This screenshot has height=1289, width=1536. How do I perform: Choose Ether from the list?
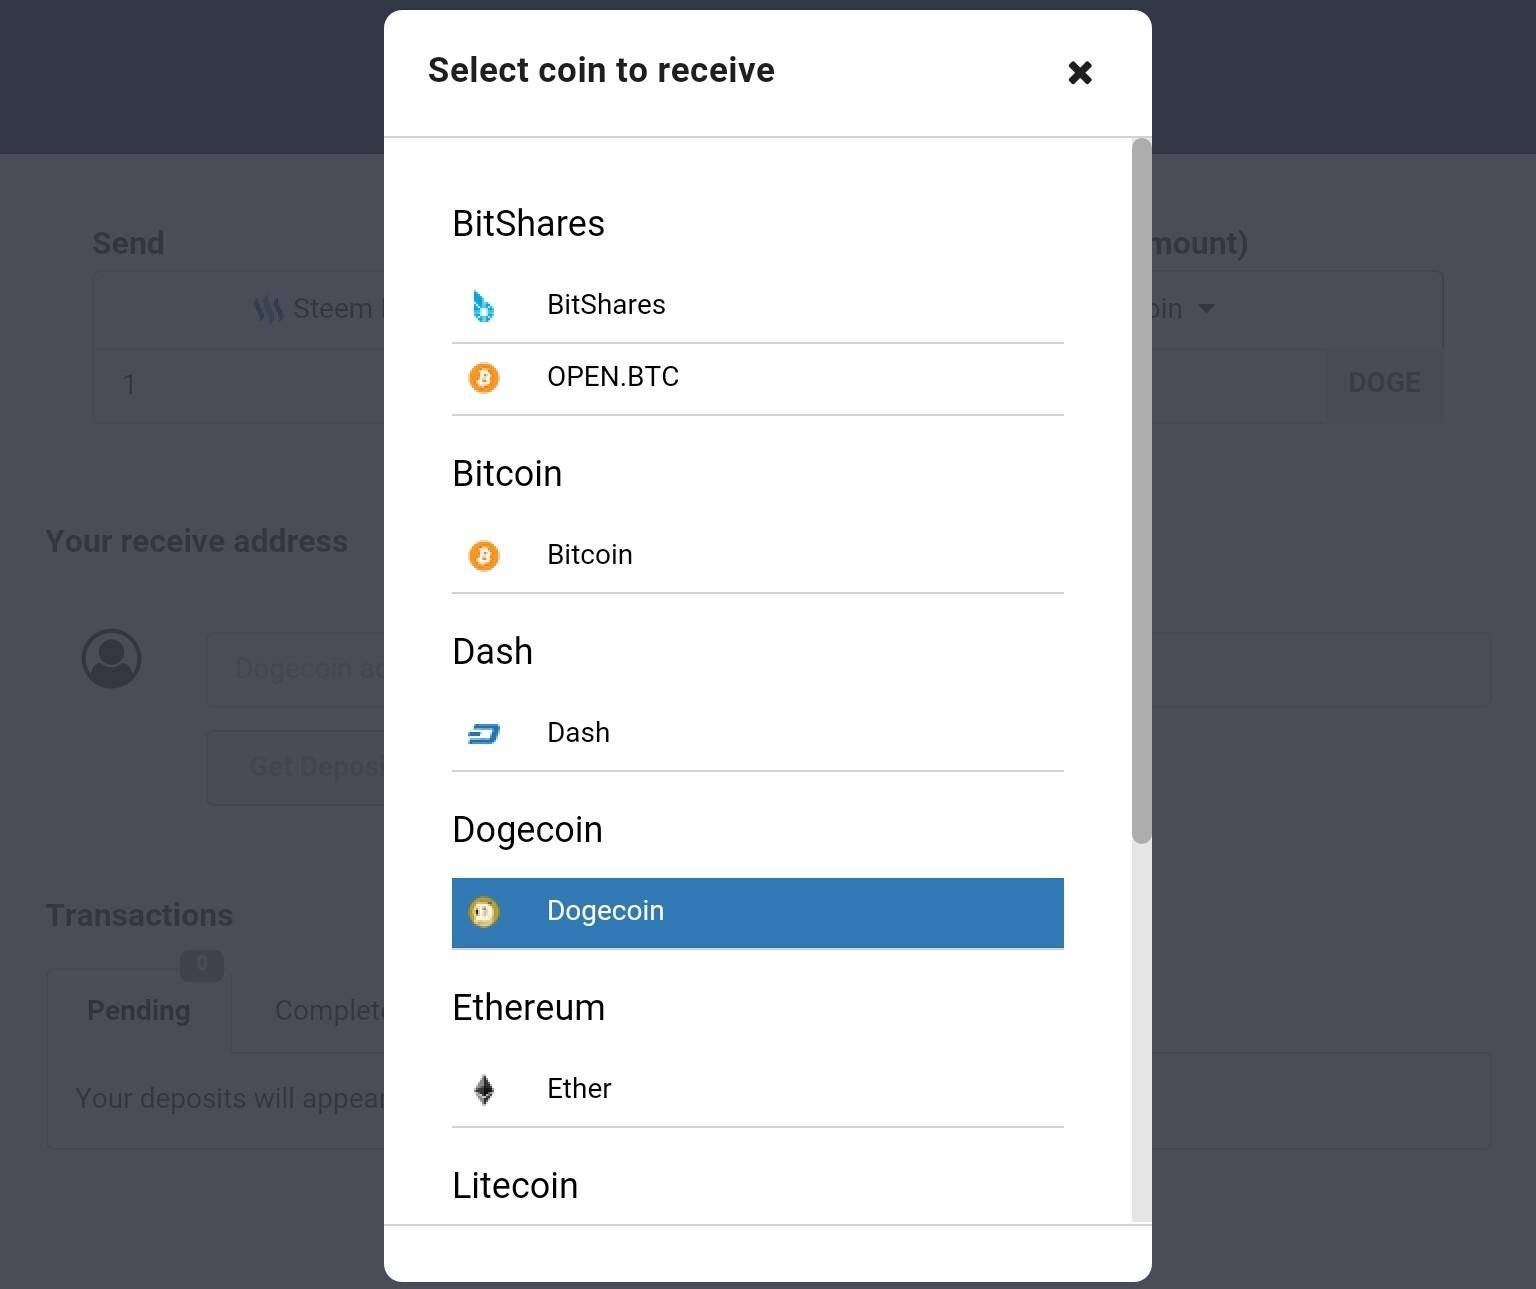point(758,1091)
